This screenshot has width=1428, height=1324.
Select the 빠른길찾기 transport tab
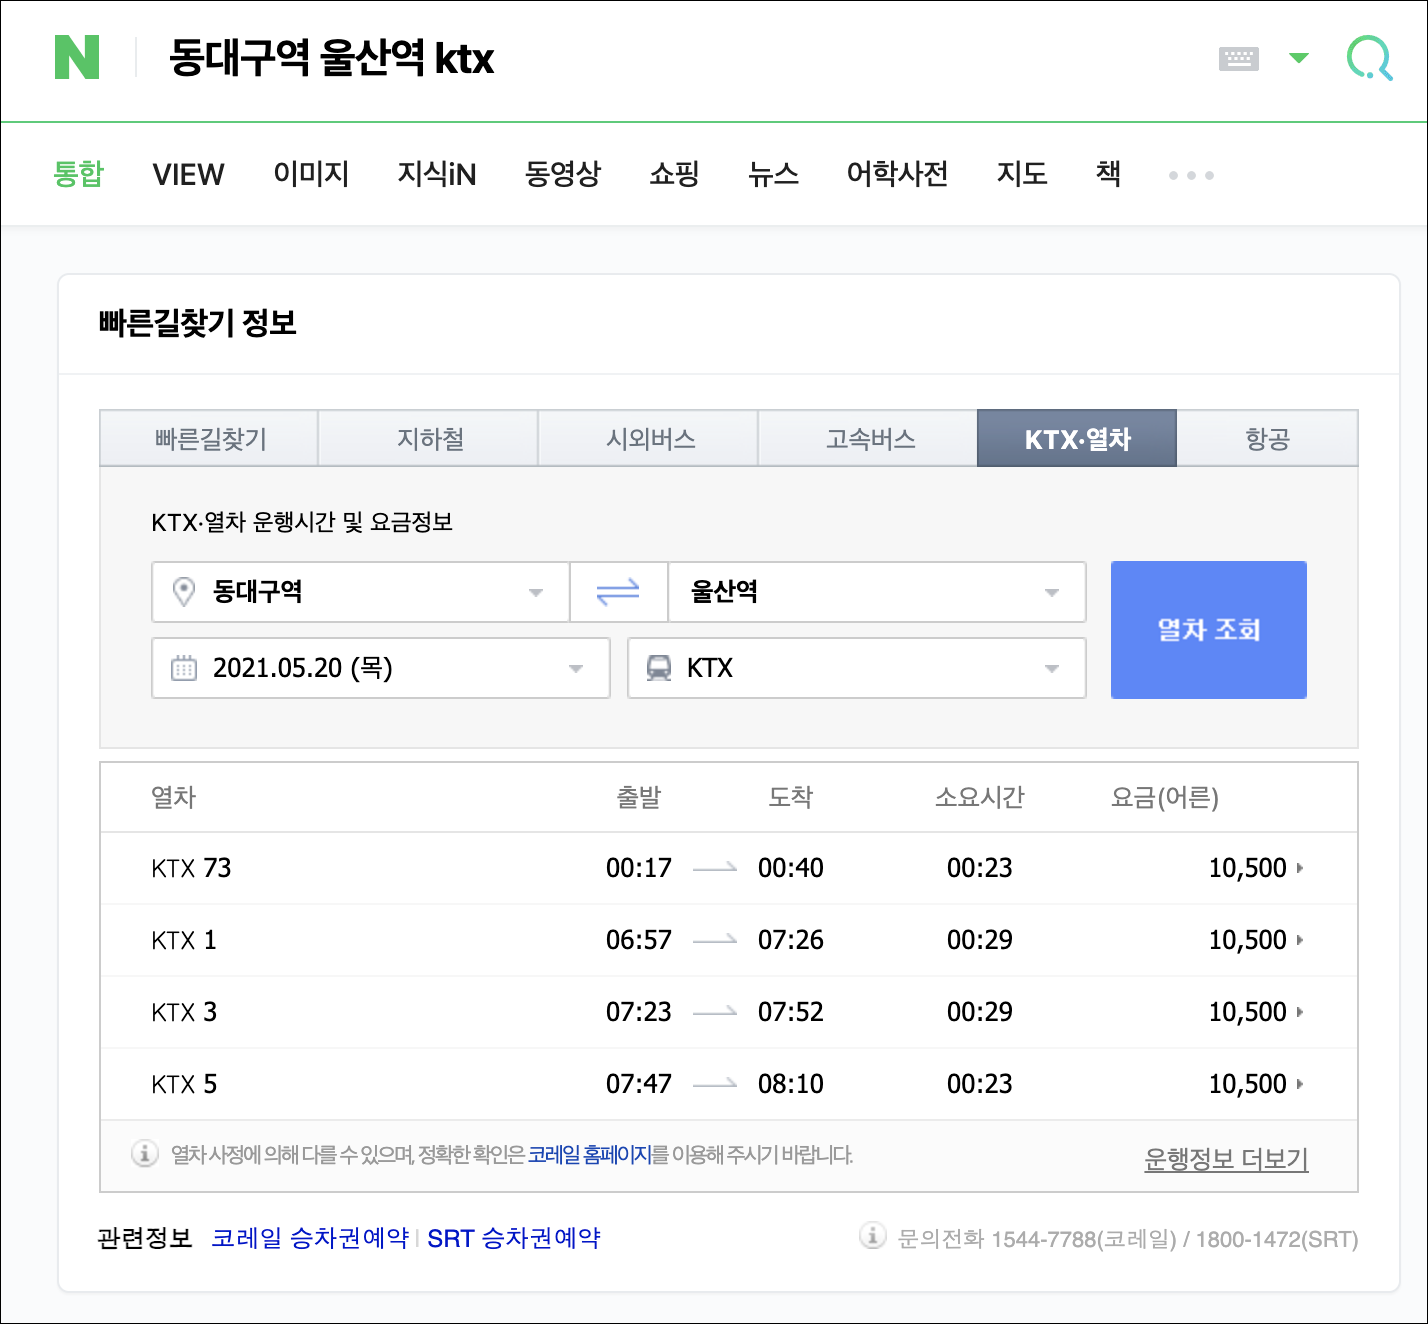pyautogui.click(x=209, y=438)
